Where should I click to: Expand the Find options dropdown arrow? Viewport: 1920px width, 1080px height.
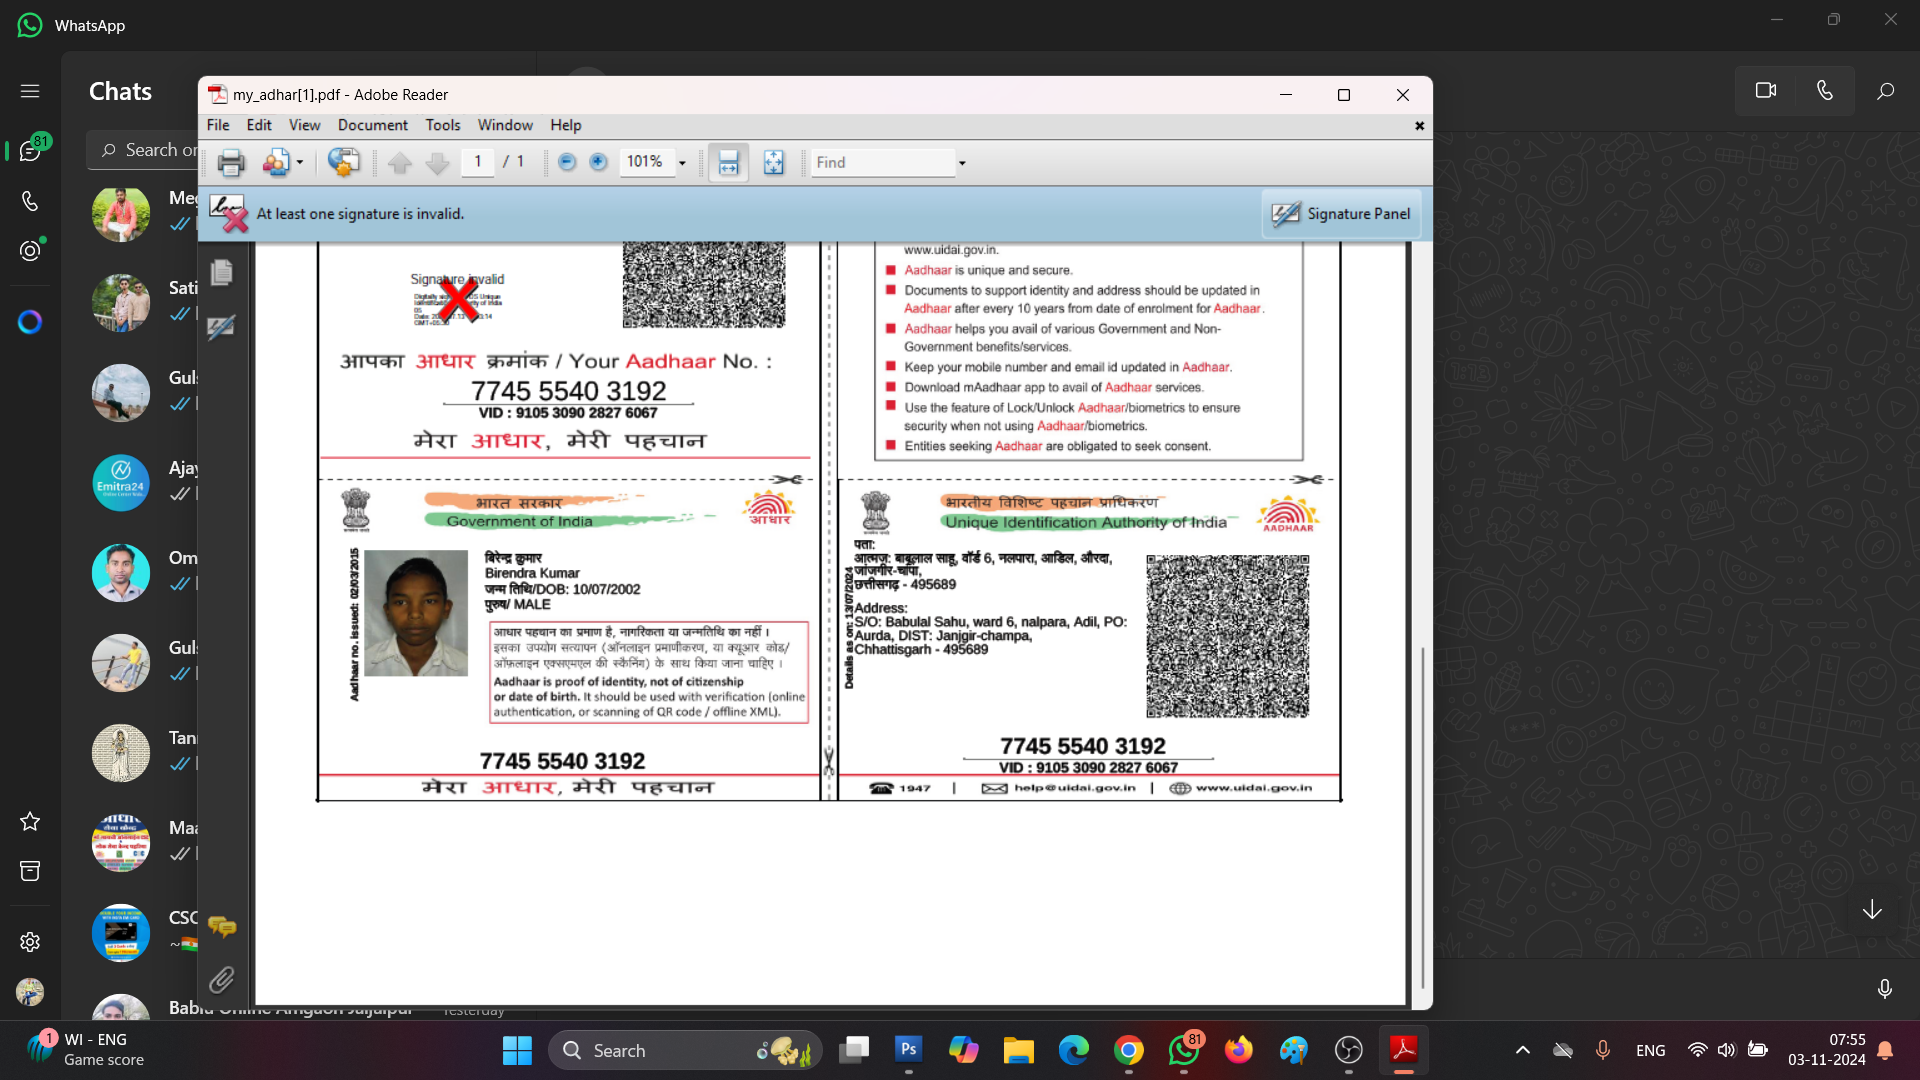962,163
